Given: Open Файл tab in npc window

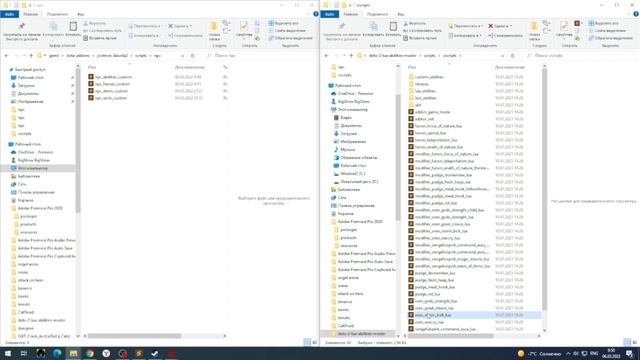Looking at the screenshot, I should tap(9, 14).
